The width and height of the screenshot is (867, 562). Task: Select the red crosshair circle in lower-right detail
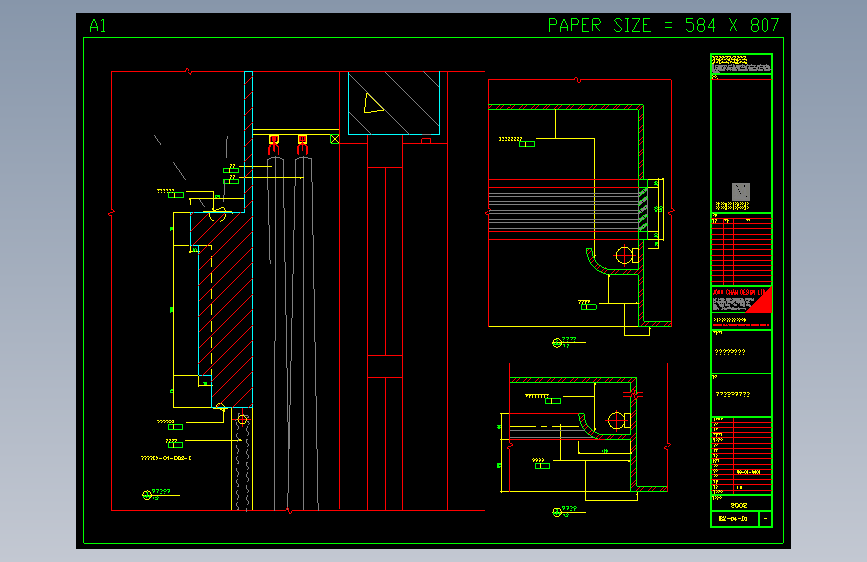click(616, 421)
